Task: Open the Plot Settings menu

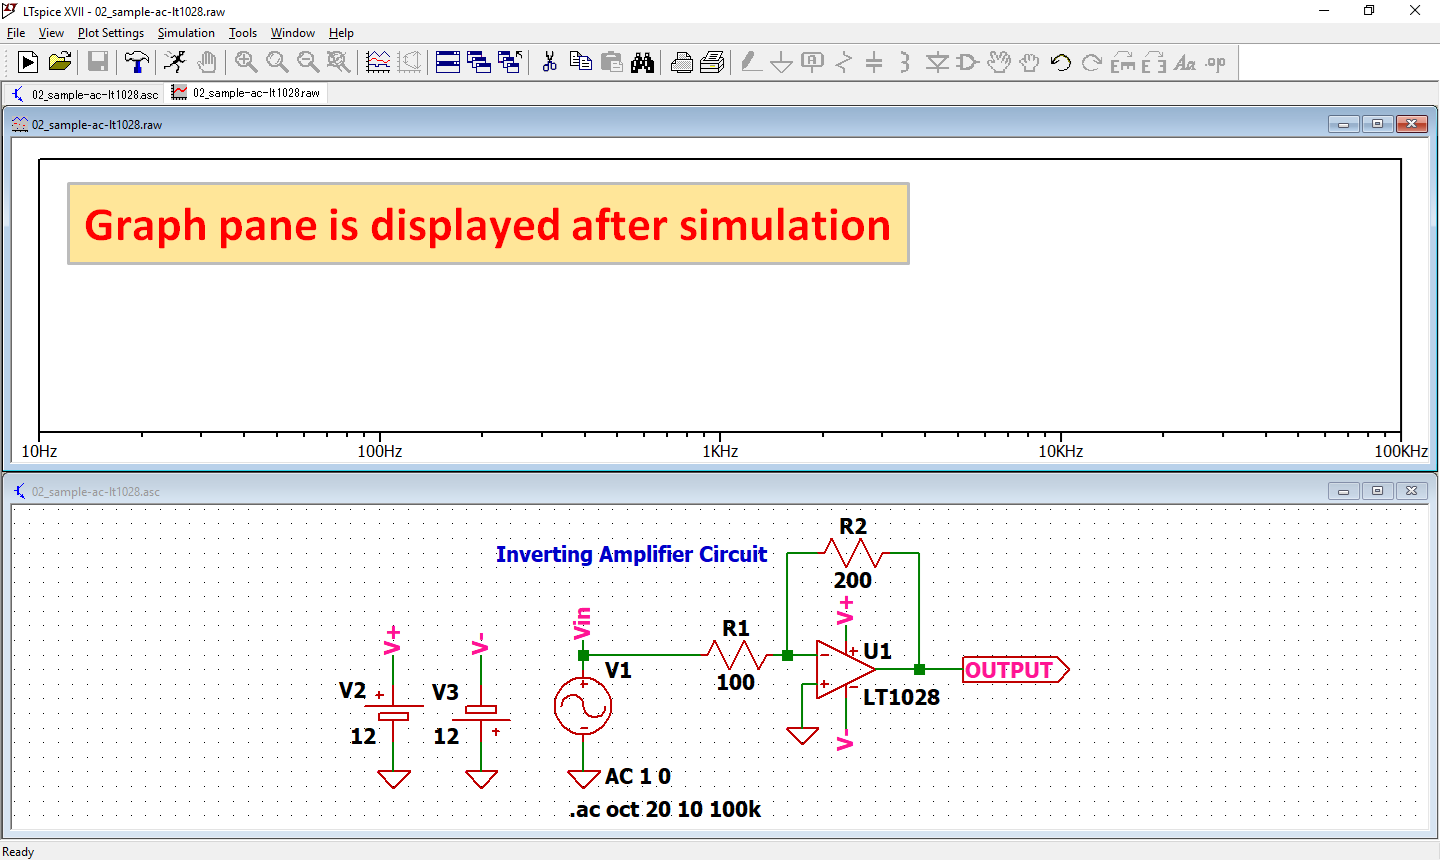Action: click(110, 33)
